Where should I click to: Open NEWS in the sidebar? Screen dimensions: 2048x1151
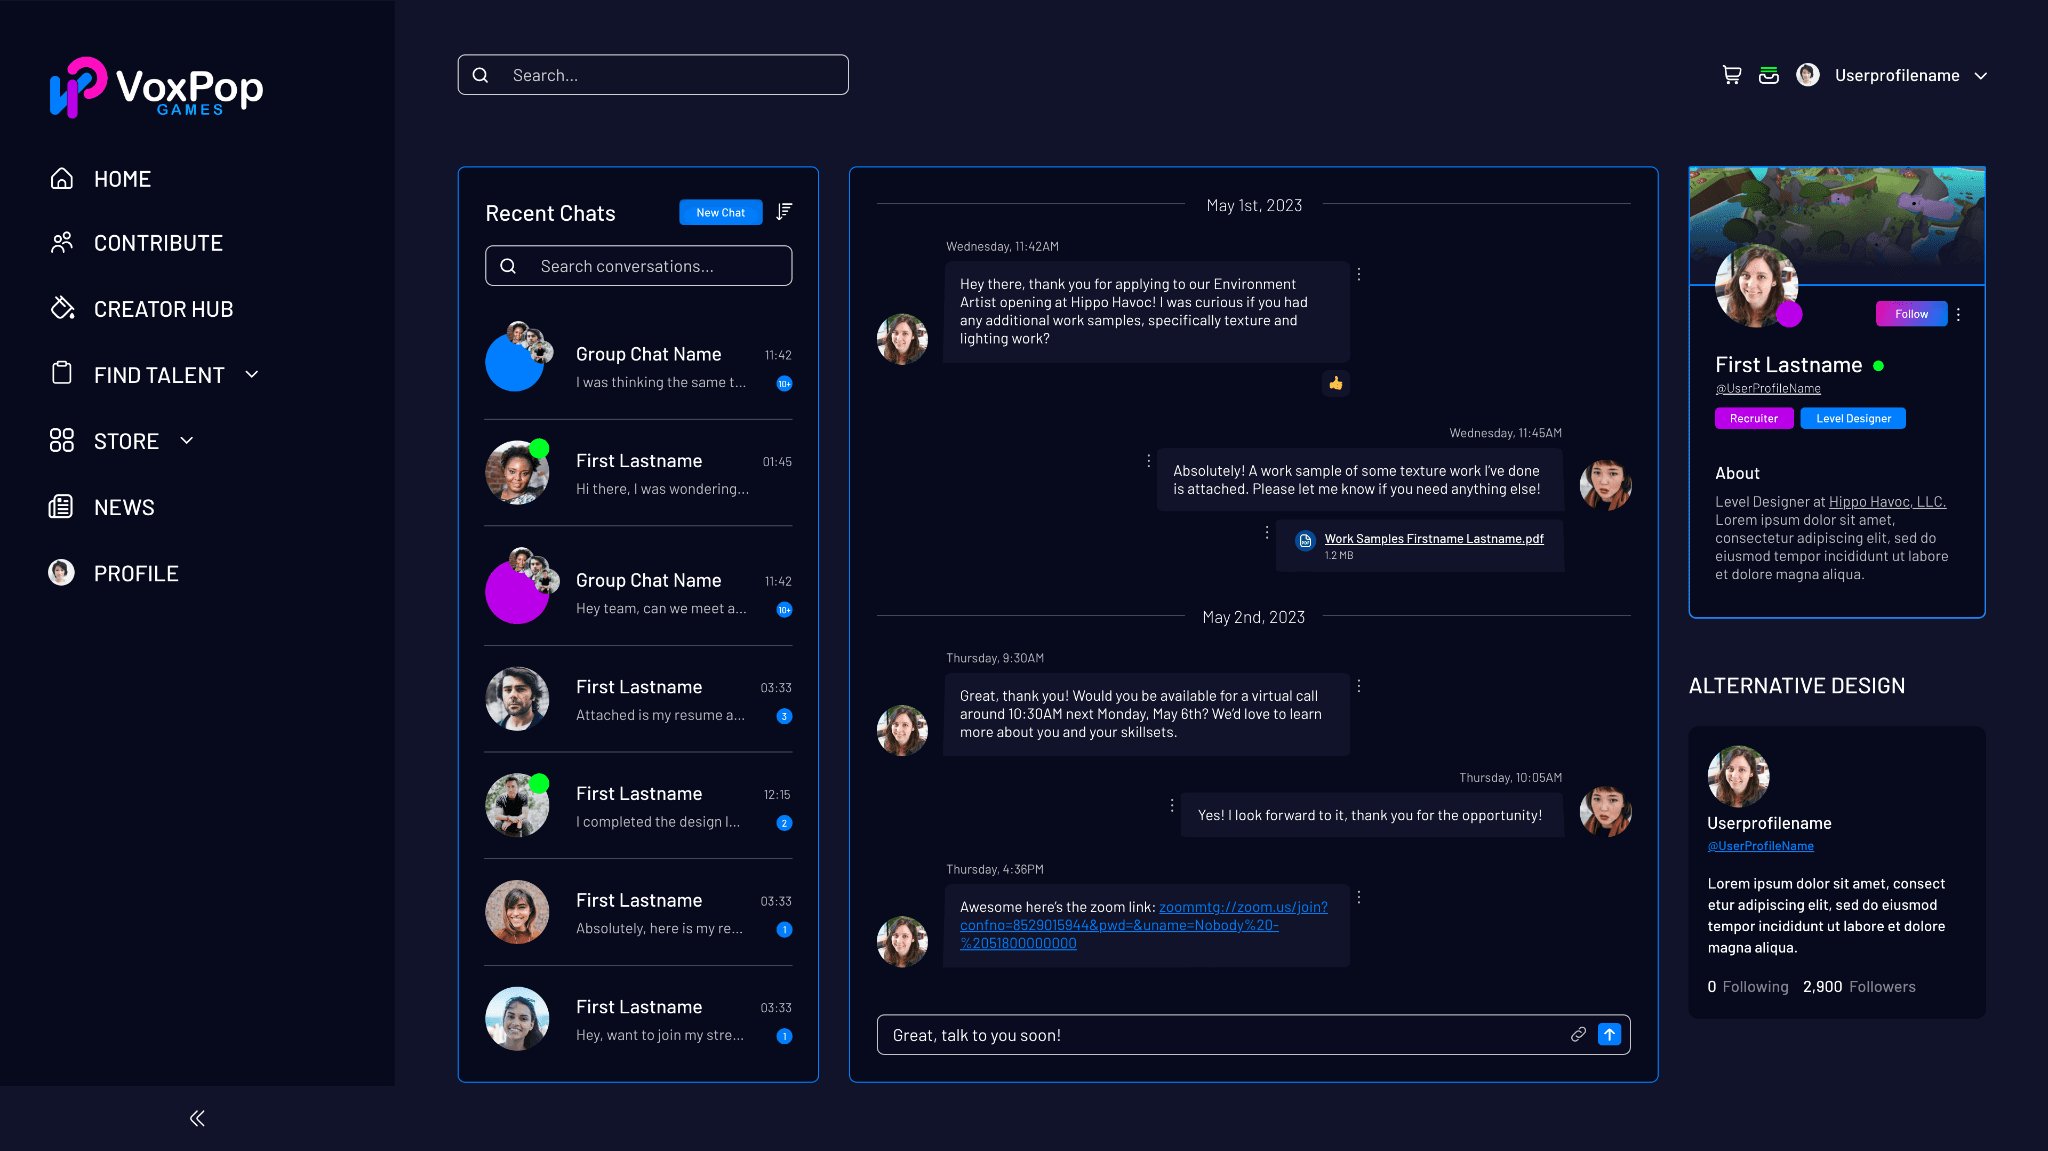pyautogui.click(x=124, y=507)
